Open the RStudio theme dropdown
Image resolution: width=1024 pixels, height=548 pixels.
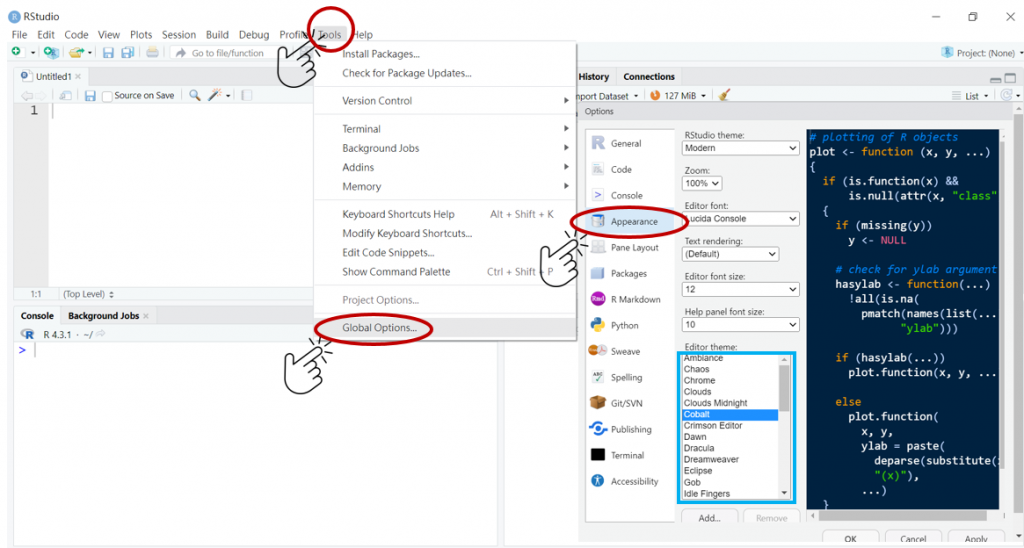tap(741, 148)
